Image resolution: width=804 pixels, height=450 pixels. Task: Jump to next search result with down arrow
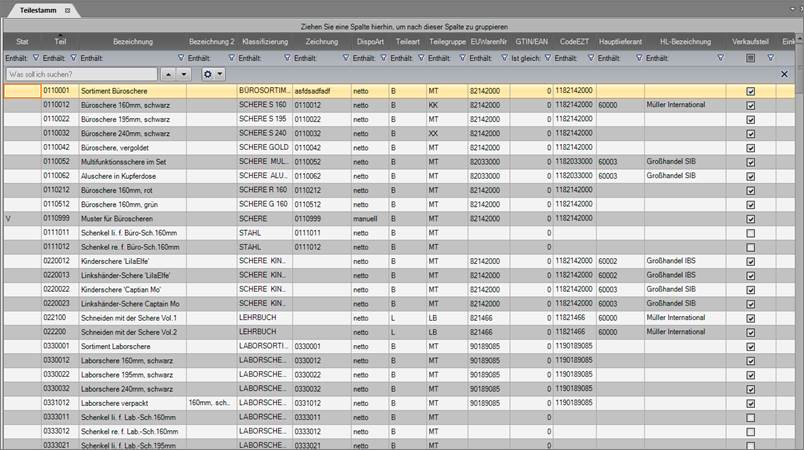click(183, 74)
